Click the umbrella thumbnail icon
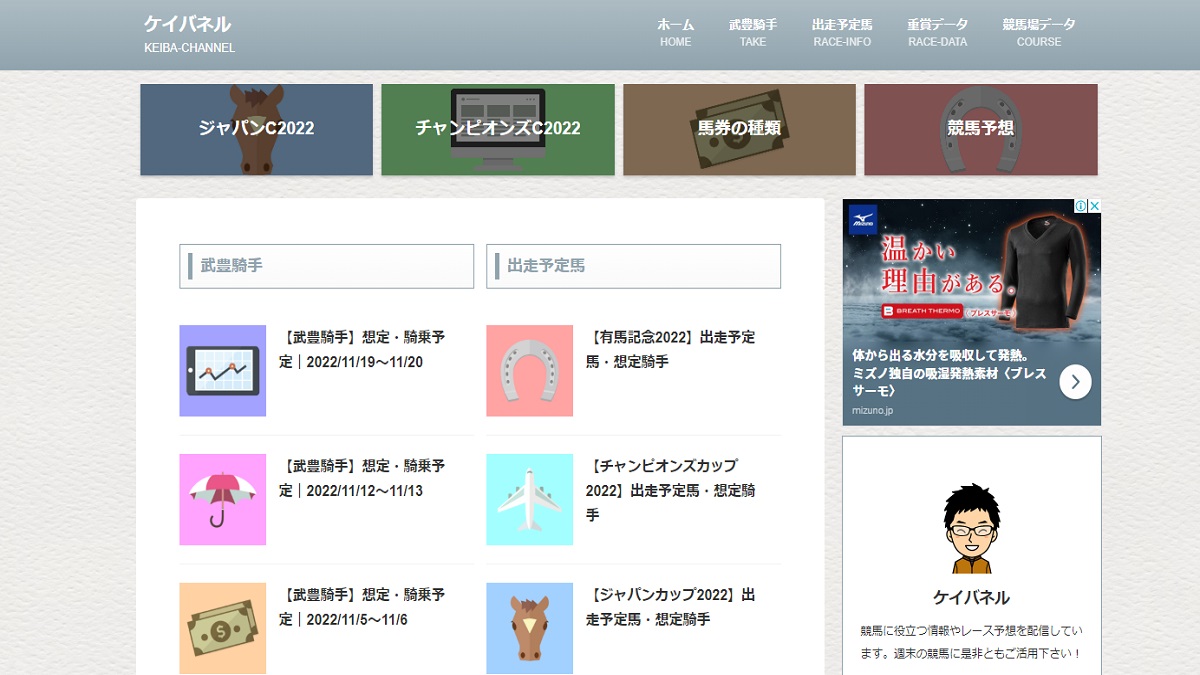 (x=223, y=499)
